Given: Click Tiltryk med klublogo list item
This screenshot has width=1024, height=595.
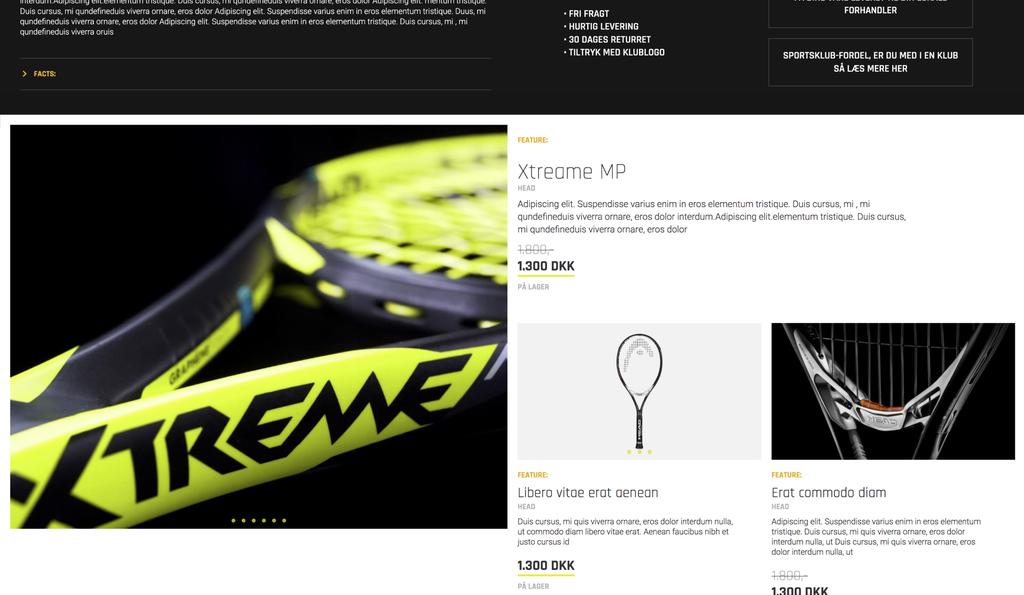Looking at the screenshot, I should coord(615,52).
